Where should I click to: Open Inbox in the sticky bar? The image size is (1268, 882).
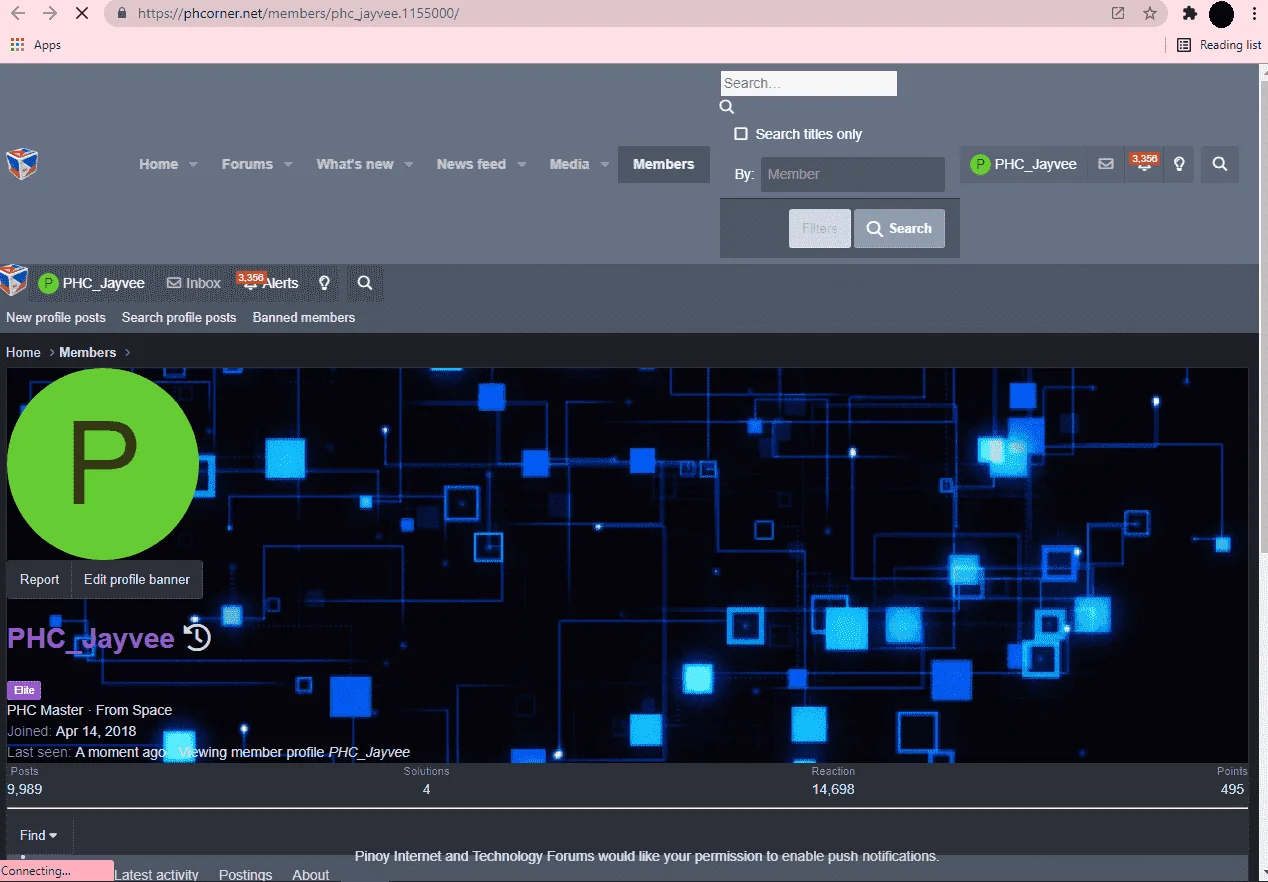click(194, 283)
